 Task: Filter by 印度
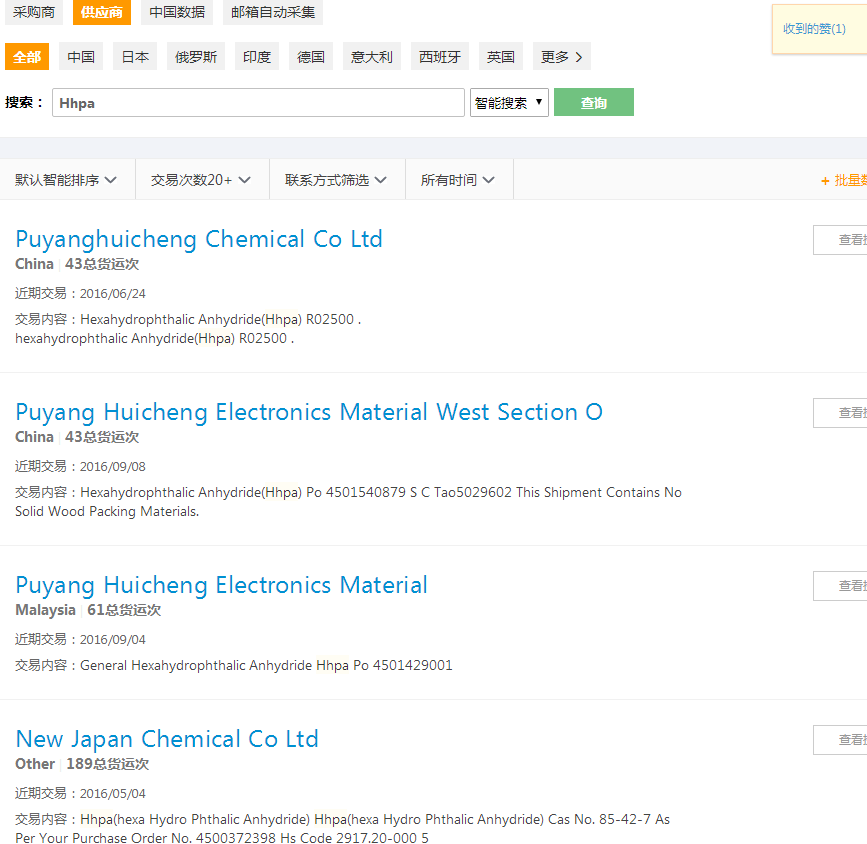(257, 56)
